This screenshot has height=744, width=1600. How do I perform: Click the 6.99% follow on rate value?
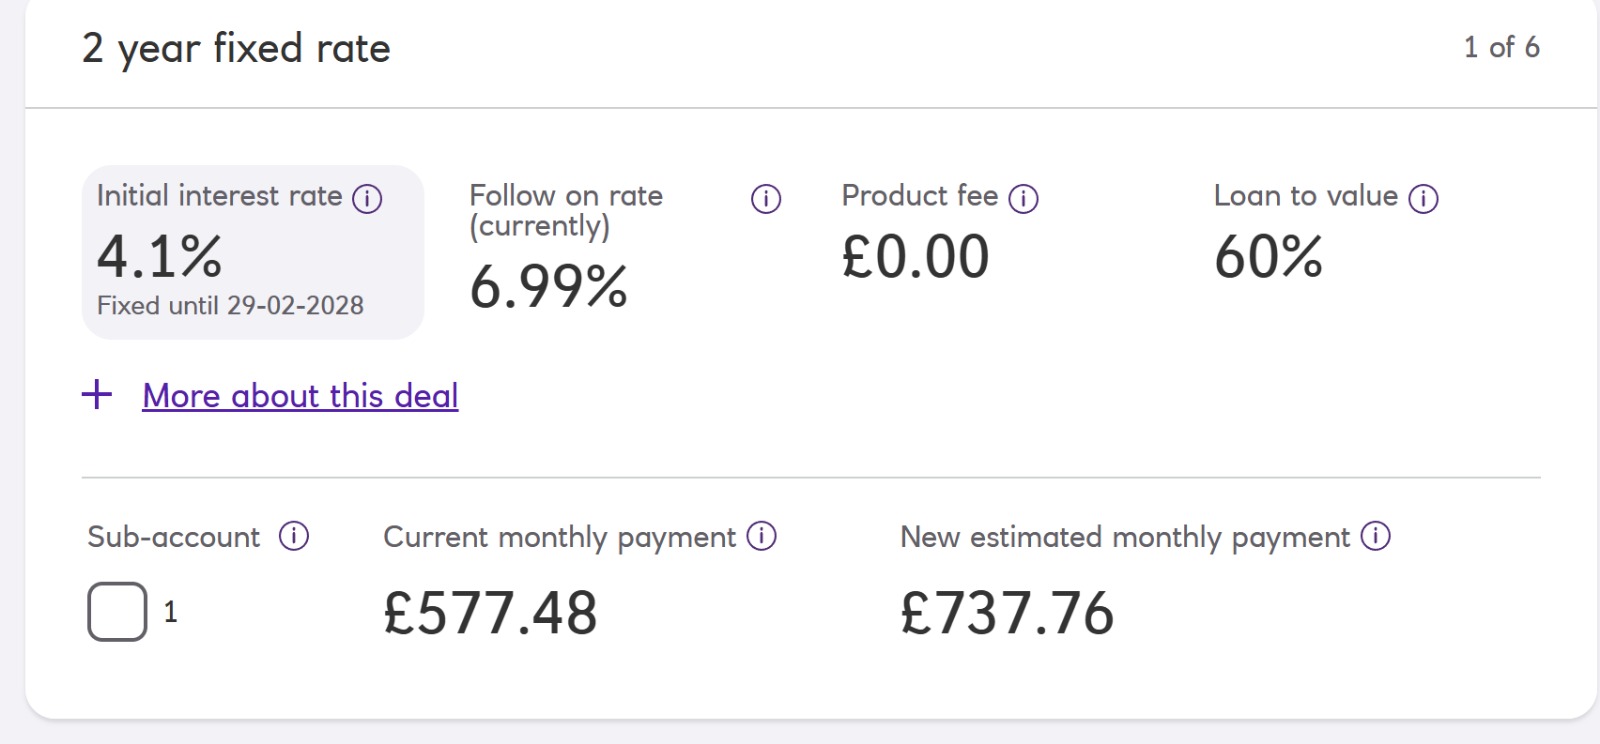click(x=548, y=286)
